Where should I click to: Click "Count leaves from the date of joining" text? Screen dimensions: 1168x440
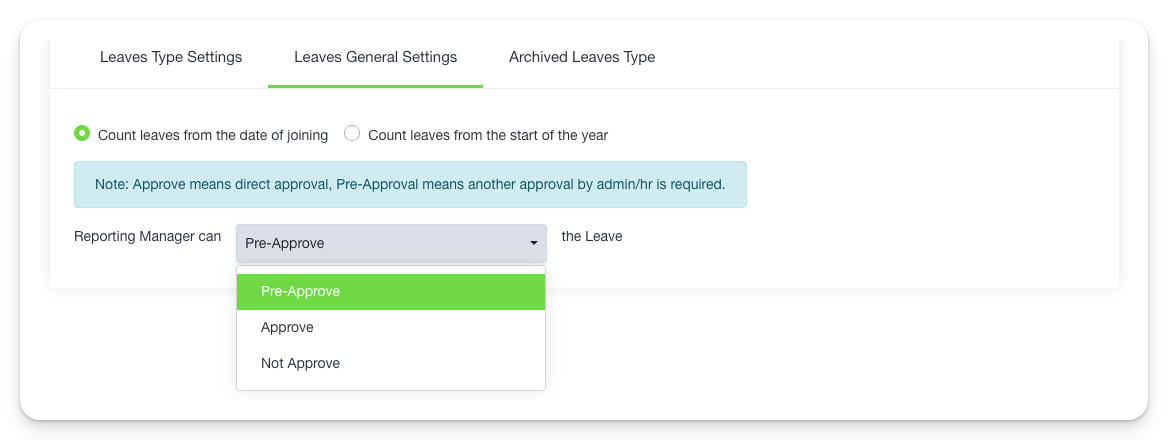tap(213, 135)
